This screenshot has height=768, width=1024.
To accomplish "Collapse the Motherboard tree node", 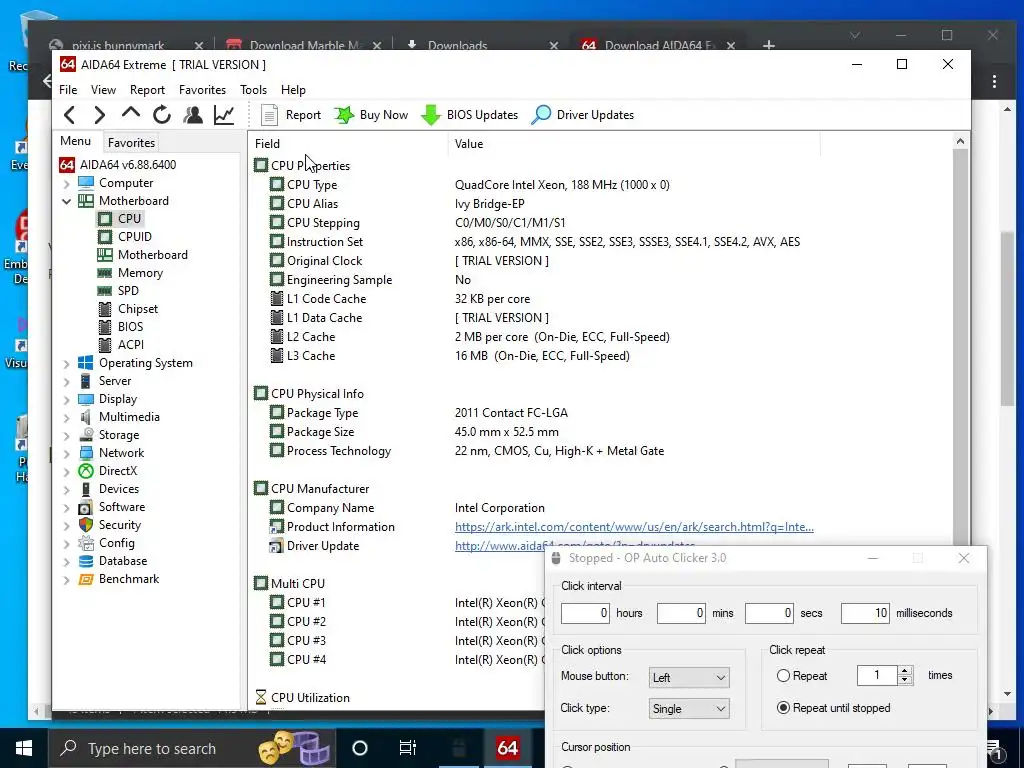I will (67, 201).
